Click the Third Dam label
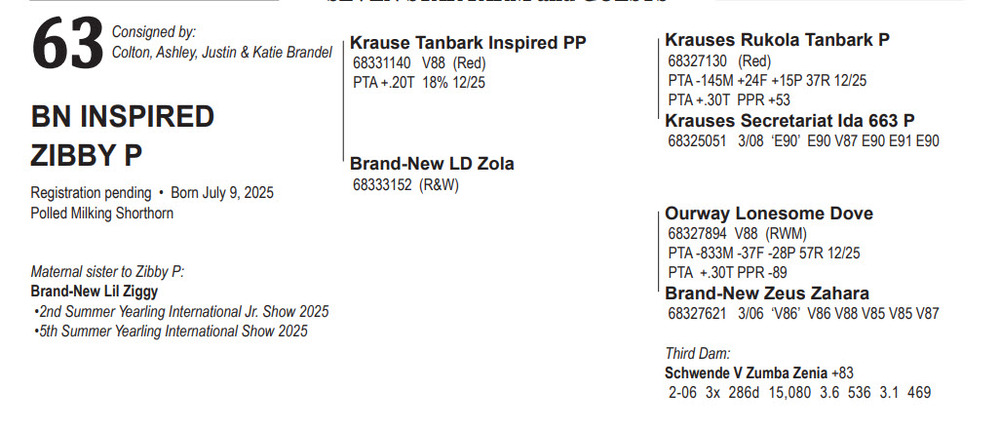The image size is (1000, 429). point(698,353)
